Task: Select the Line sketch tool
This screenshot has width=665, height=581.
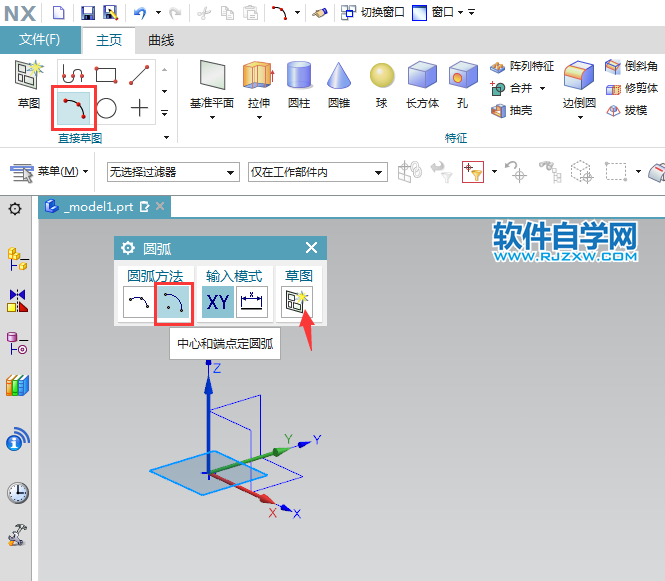Action: (139, 75)
